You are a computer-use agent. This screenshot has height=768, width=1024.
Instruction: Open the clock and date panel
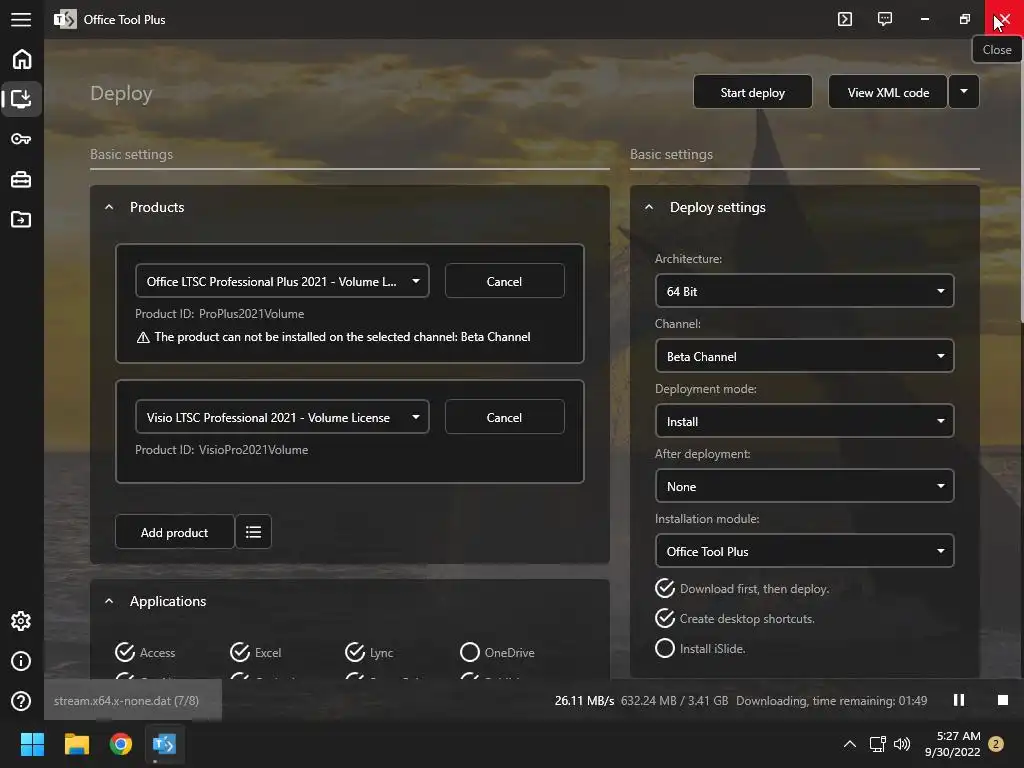[952, 744]
